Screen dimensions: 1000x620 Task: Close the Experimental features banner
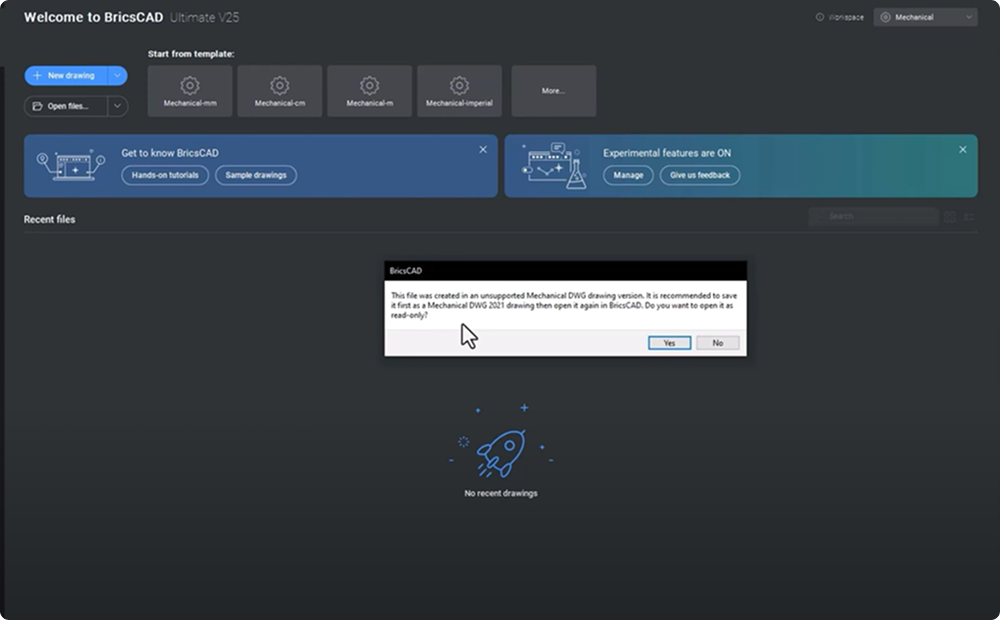(x=962, y=149)
